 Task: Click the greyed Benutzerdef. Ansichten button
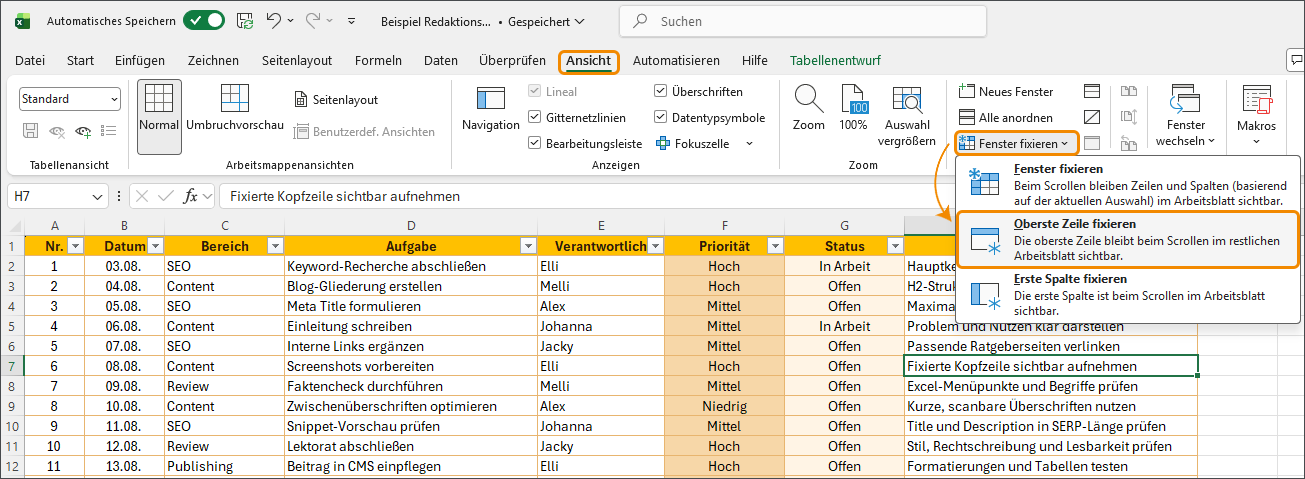364,131
